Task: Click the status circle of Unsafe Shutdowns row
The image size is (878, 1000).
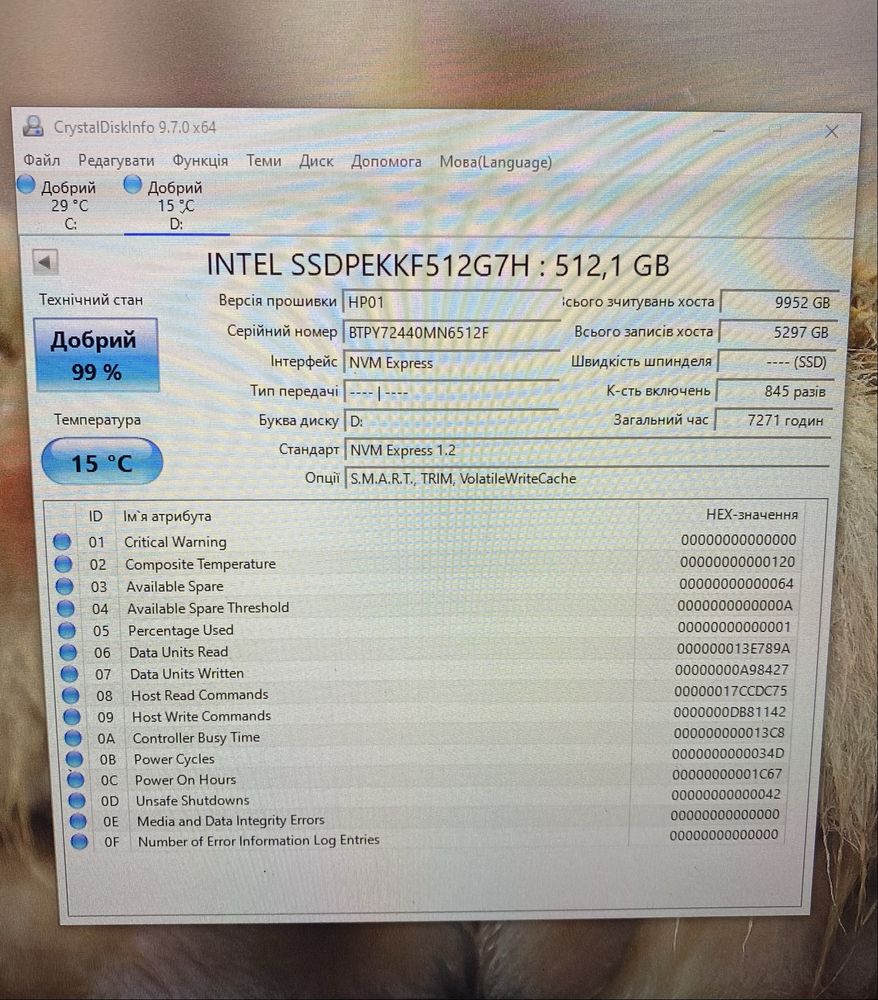Action: pyautogui.click(x=77, y=800)
